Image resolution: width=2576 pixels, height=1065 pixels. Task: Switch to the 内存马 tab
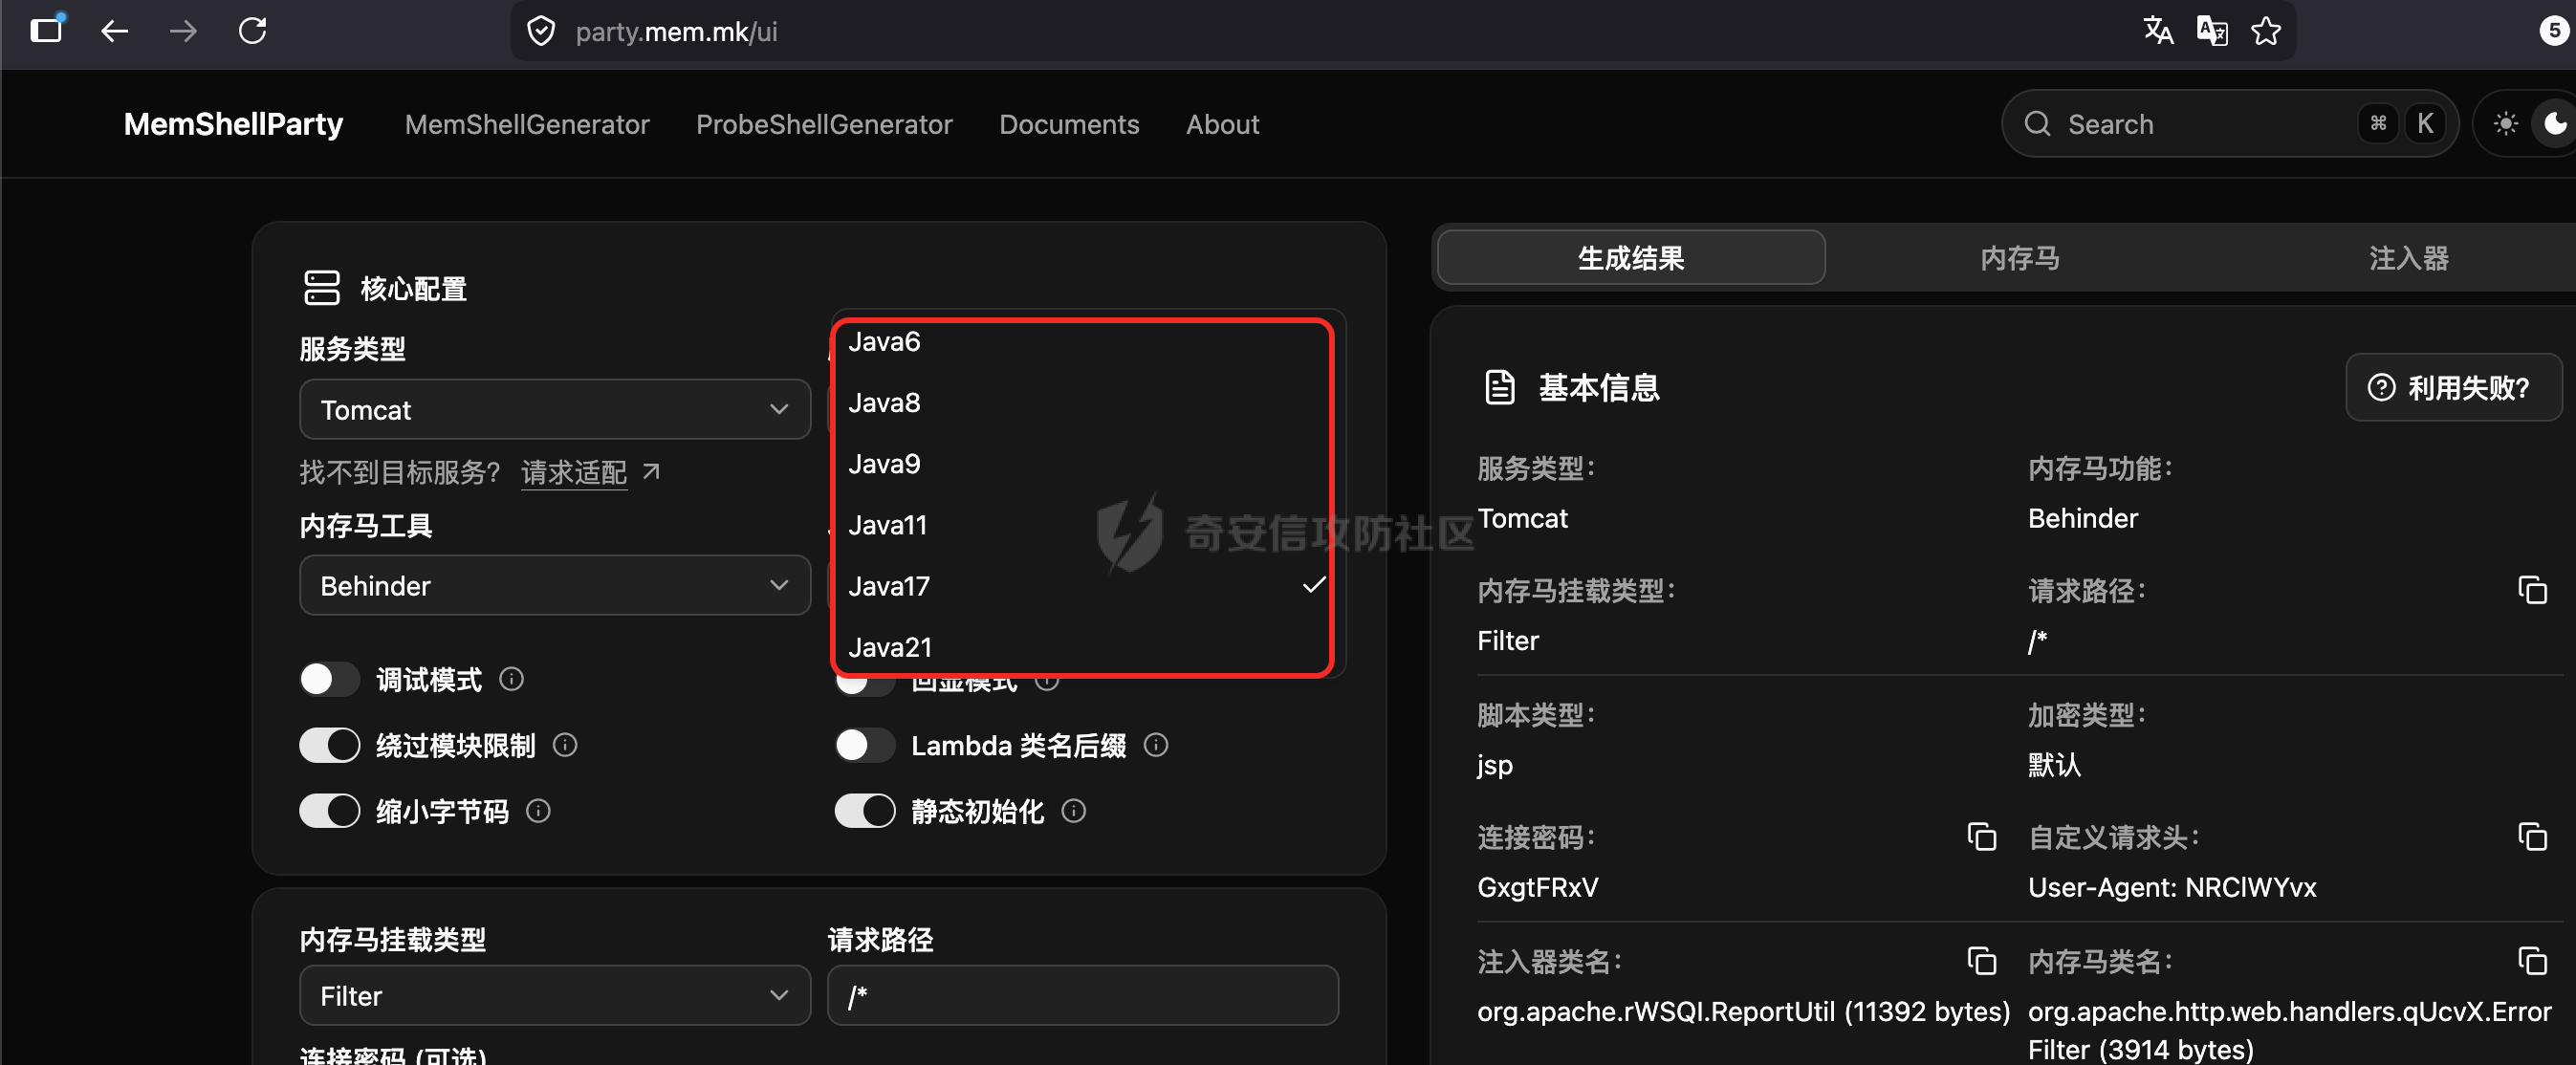2020,258
